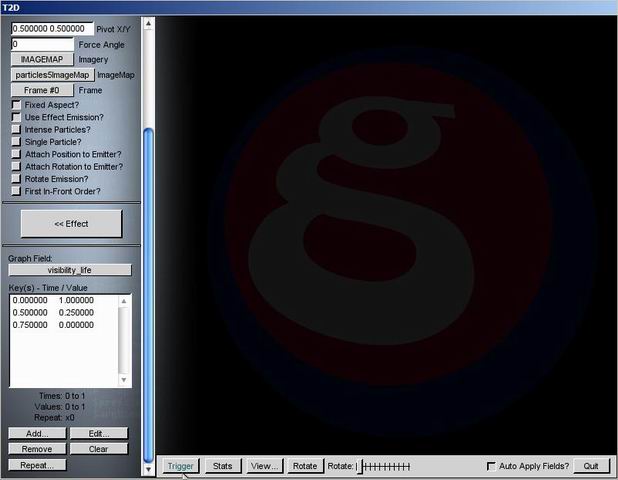Click the Repeat: x0 text

click(x=54, y=418)
